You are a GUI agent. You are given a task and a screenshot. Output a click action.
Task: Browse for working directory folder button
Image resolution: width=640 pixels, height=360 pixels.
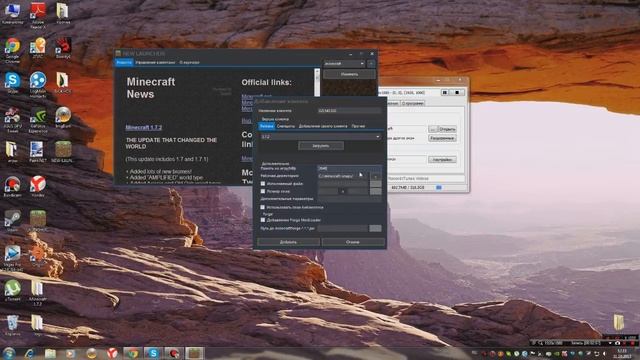(376, 176)
